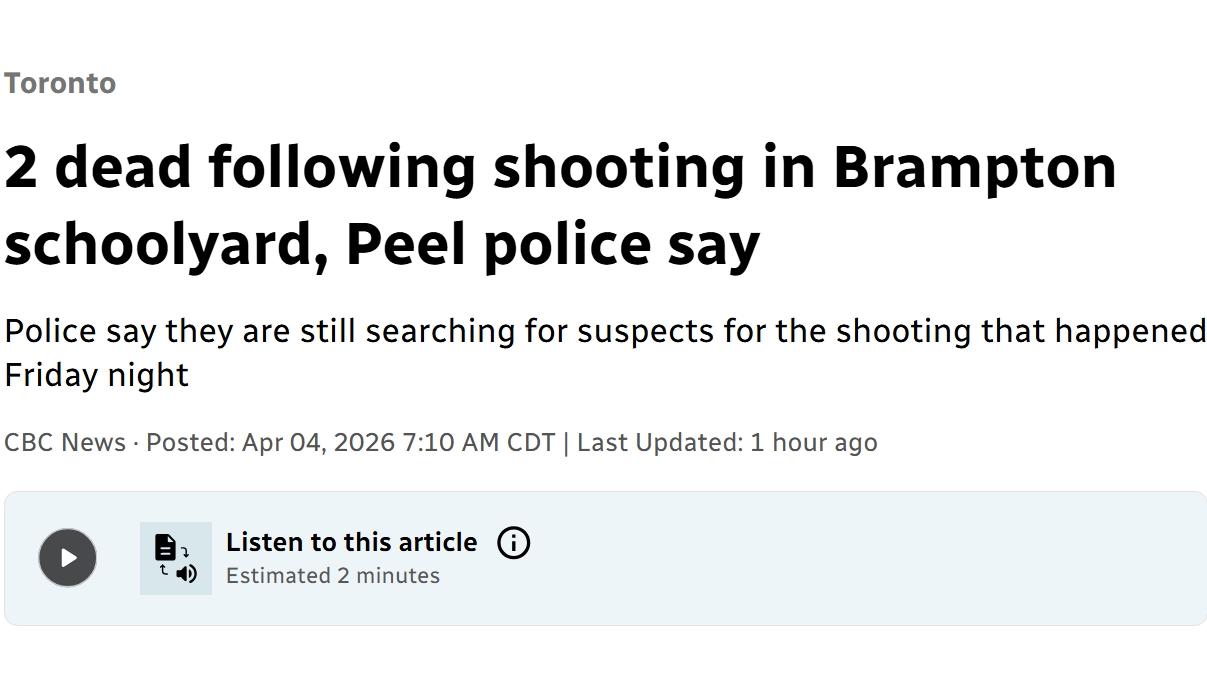Click the 'Last Updated' label
1207x680 pixels.
point(660,442)
